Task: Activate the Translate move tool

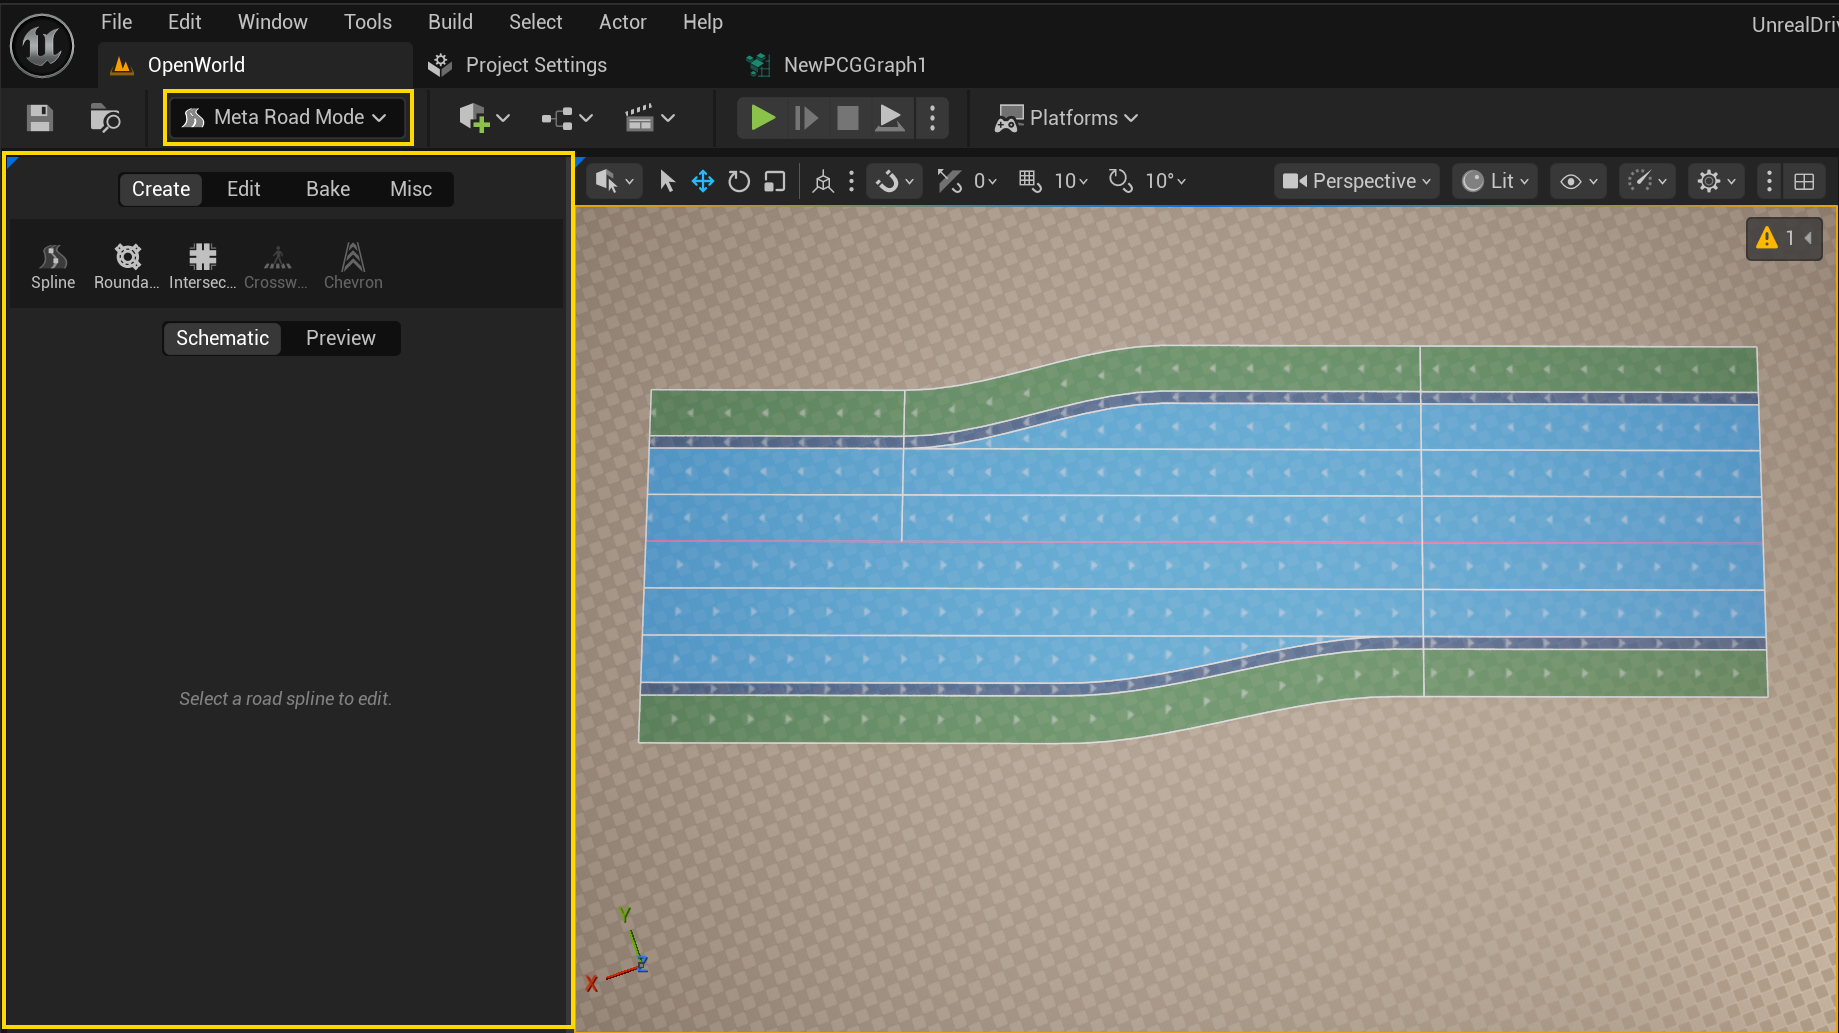Action: tap(703, 181)
